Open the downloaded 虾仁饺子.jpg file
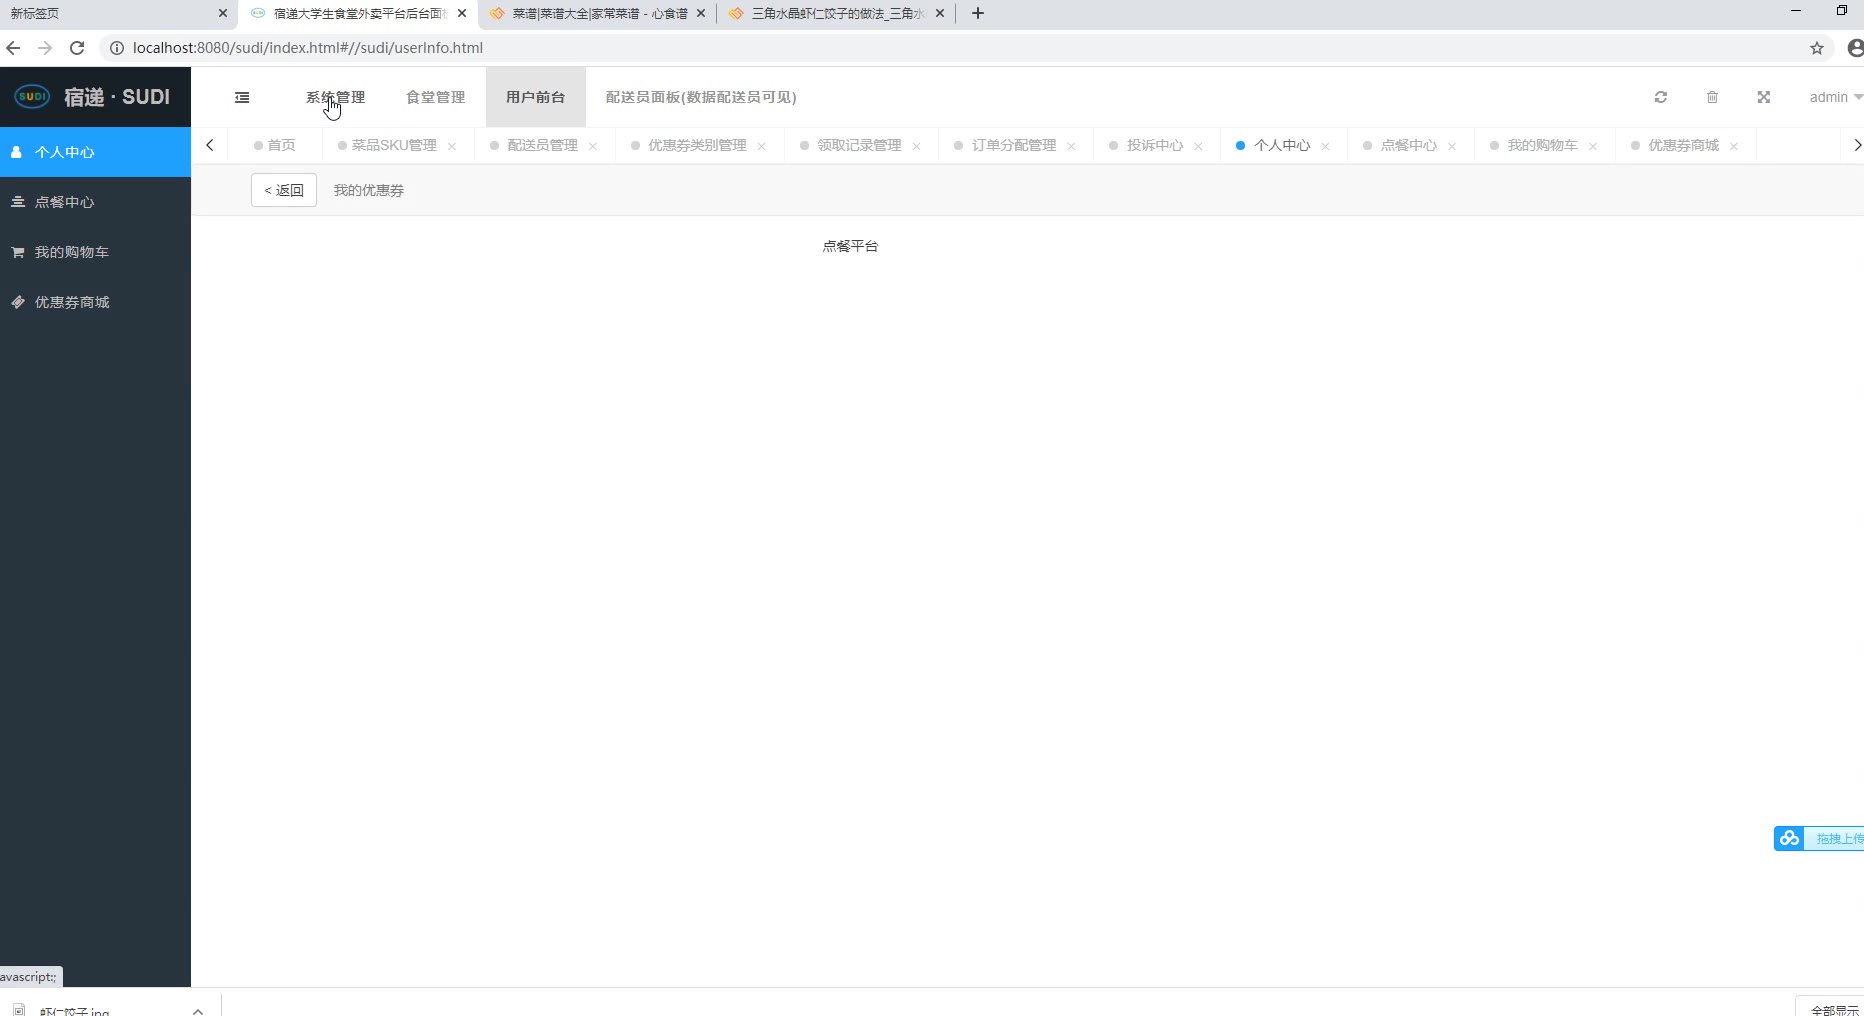 pos(75,1010)
